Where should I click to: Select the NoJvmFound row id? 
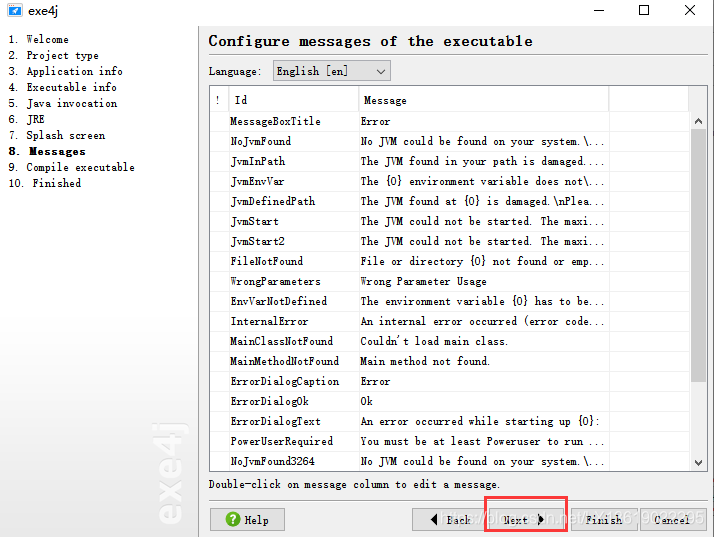click(x=260, y=142)
